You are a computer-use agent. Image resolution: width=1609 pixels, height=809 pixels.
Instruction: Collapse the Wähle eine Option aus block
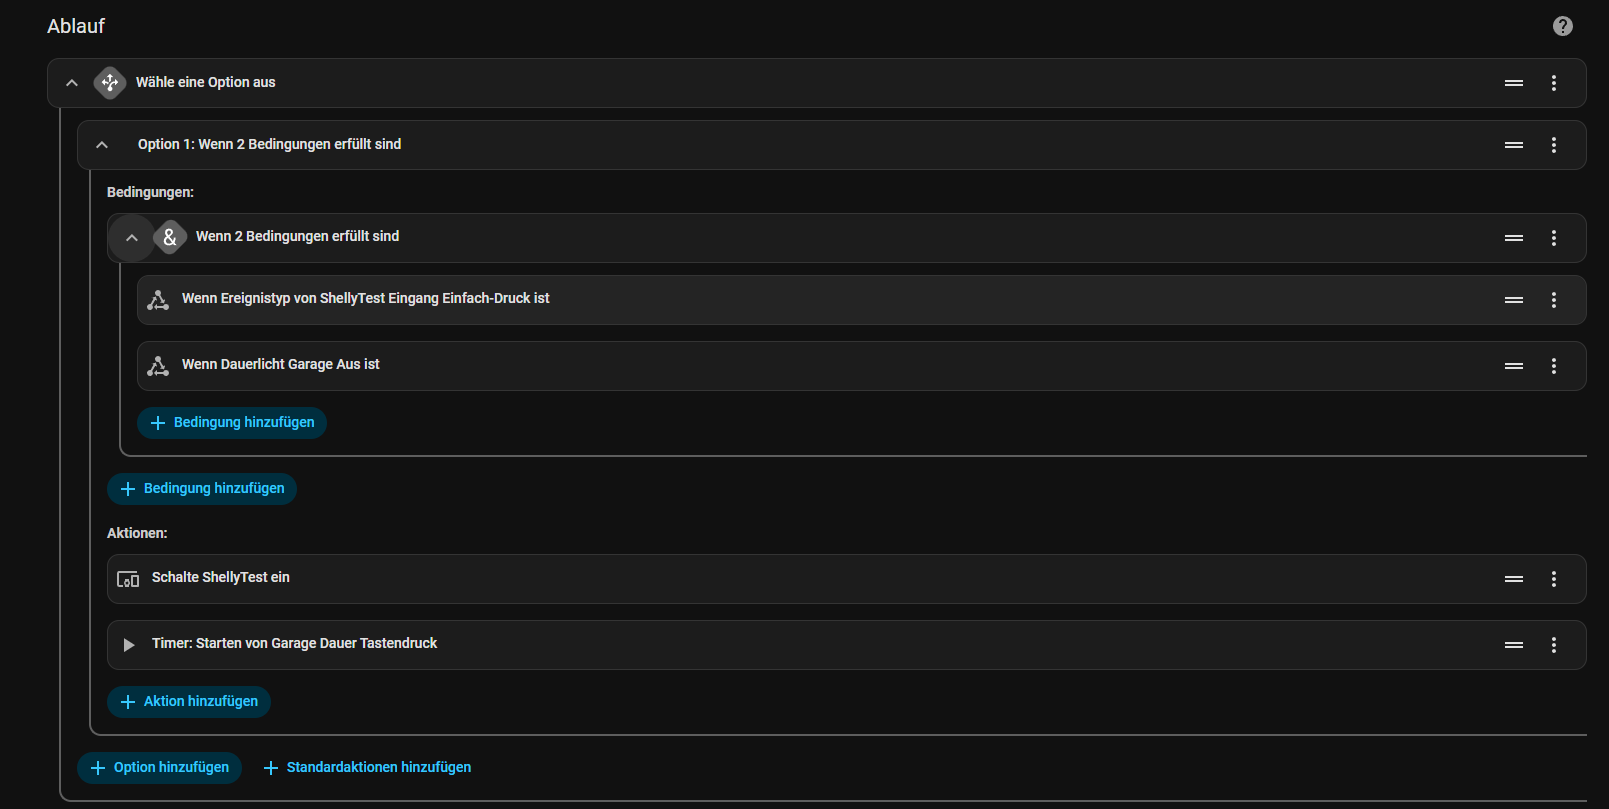72,83
